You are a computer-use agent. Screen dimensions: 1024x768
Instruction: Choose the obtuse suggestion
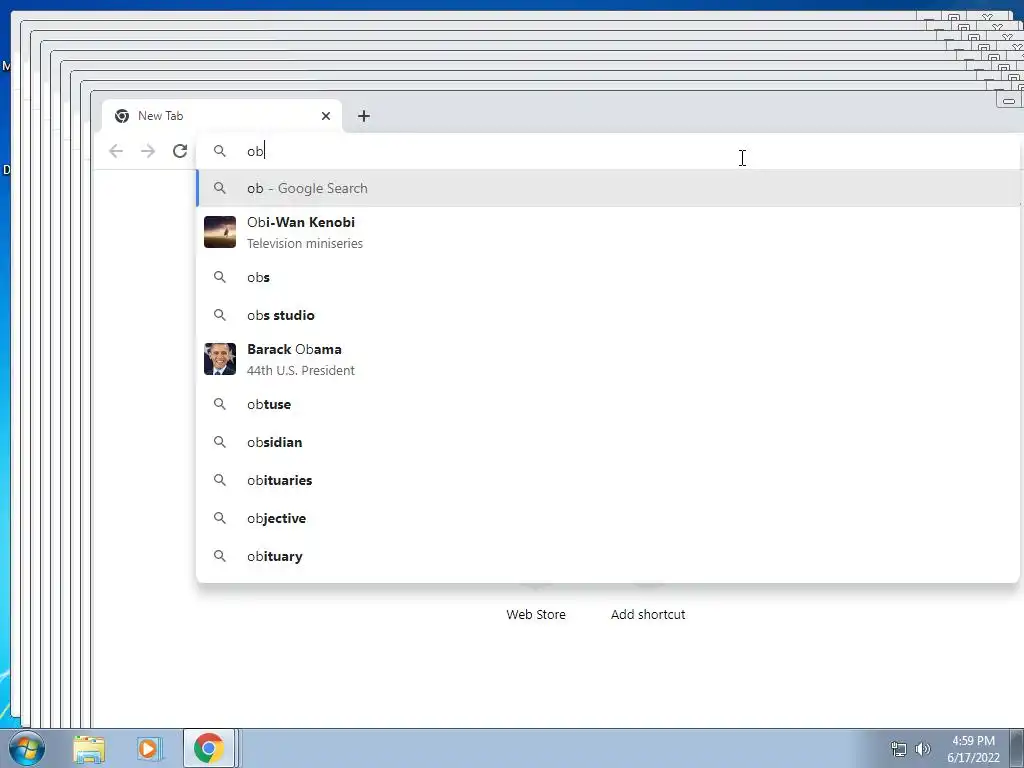pos(607,404)
